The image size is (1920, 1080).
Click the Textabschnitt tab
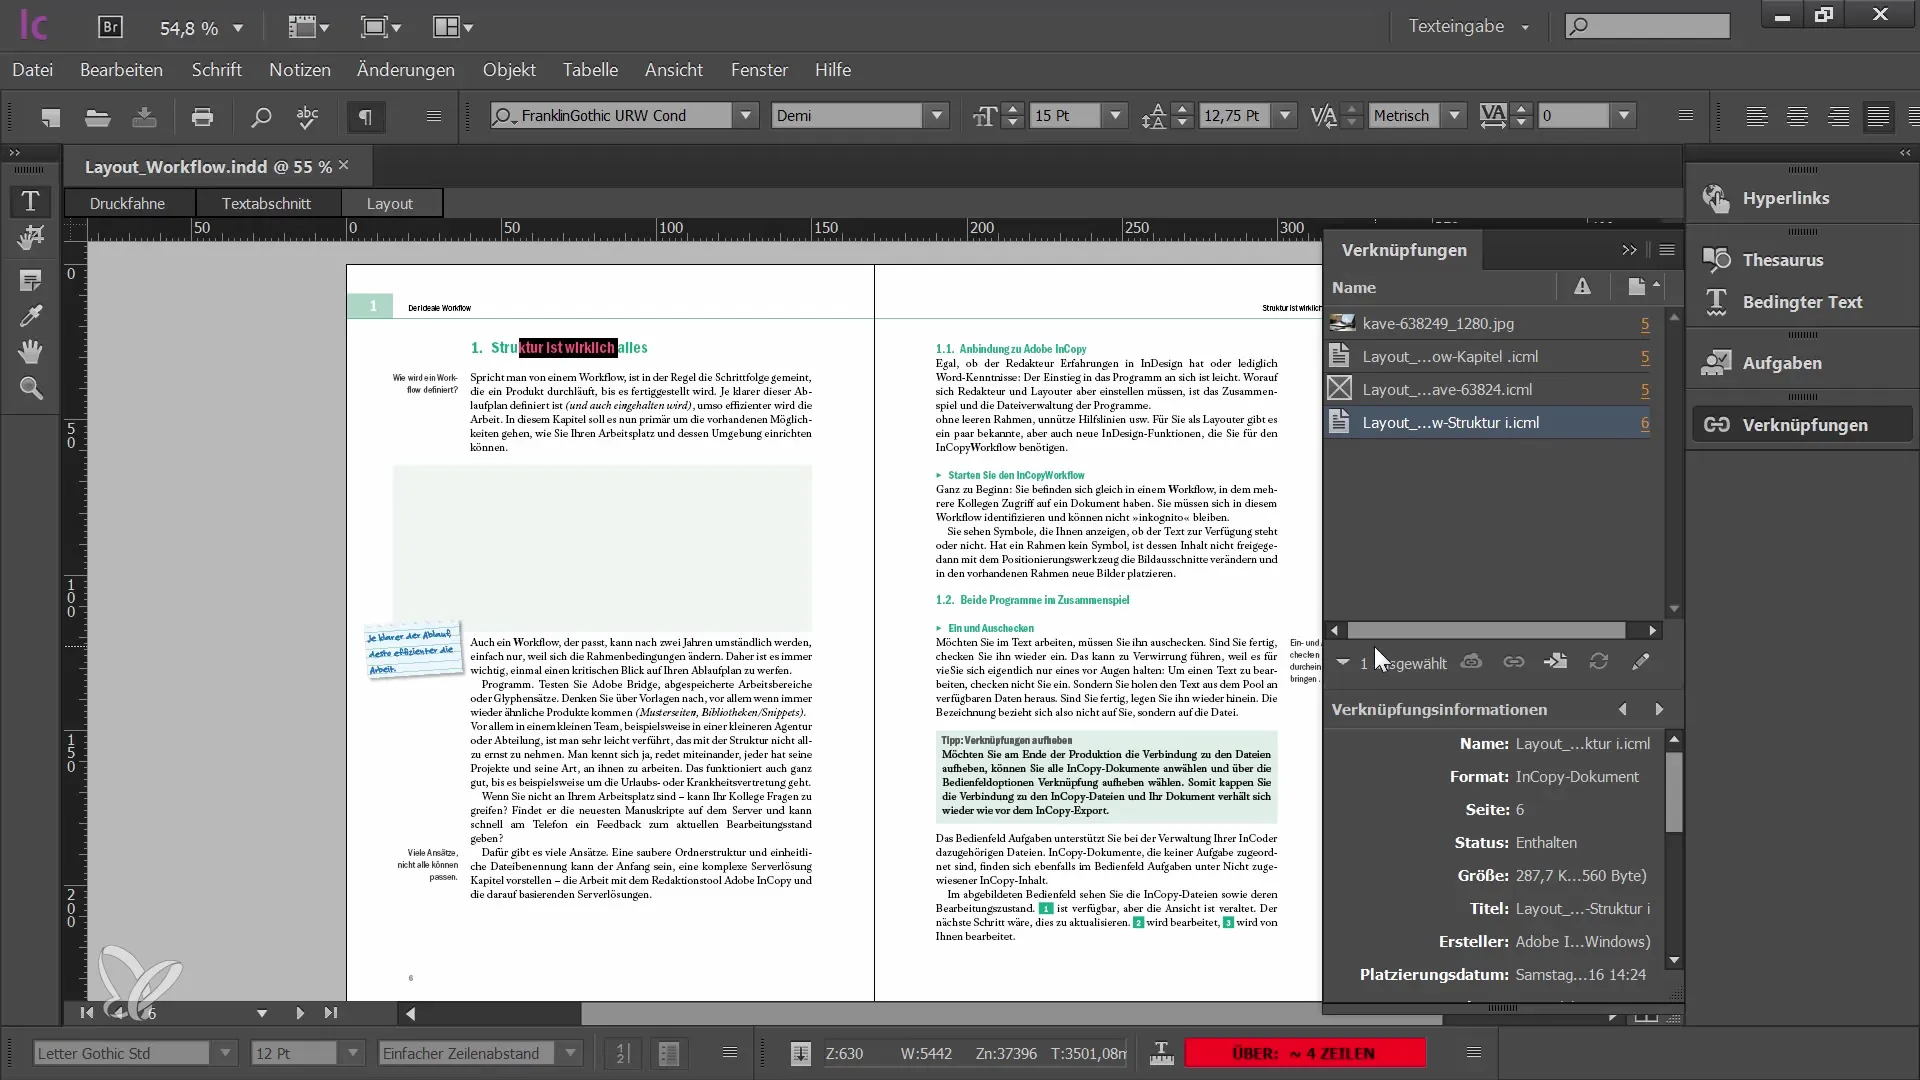(266, 202)
